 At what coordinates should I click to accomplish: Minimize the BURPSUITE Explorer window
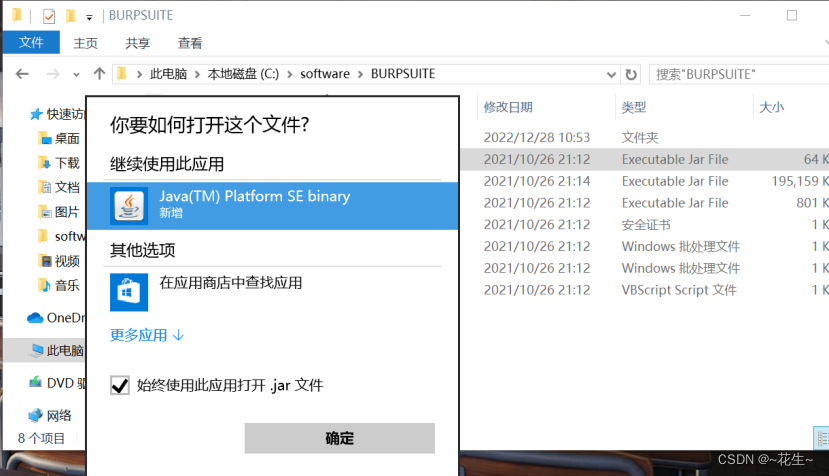745,15
